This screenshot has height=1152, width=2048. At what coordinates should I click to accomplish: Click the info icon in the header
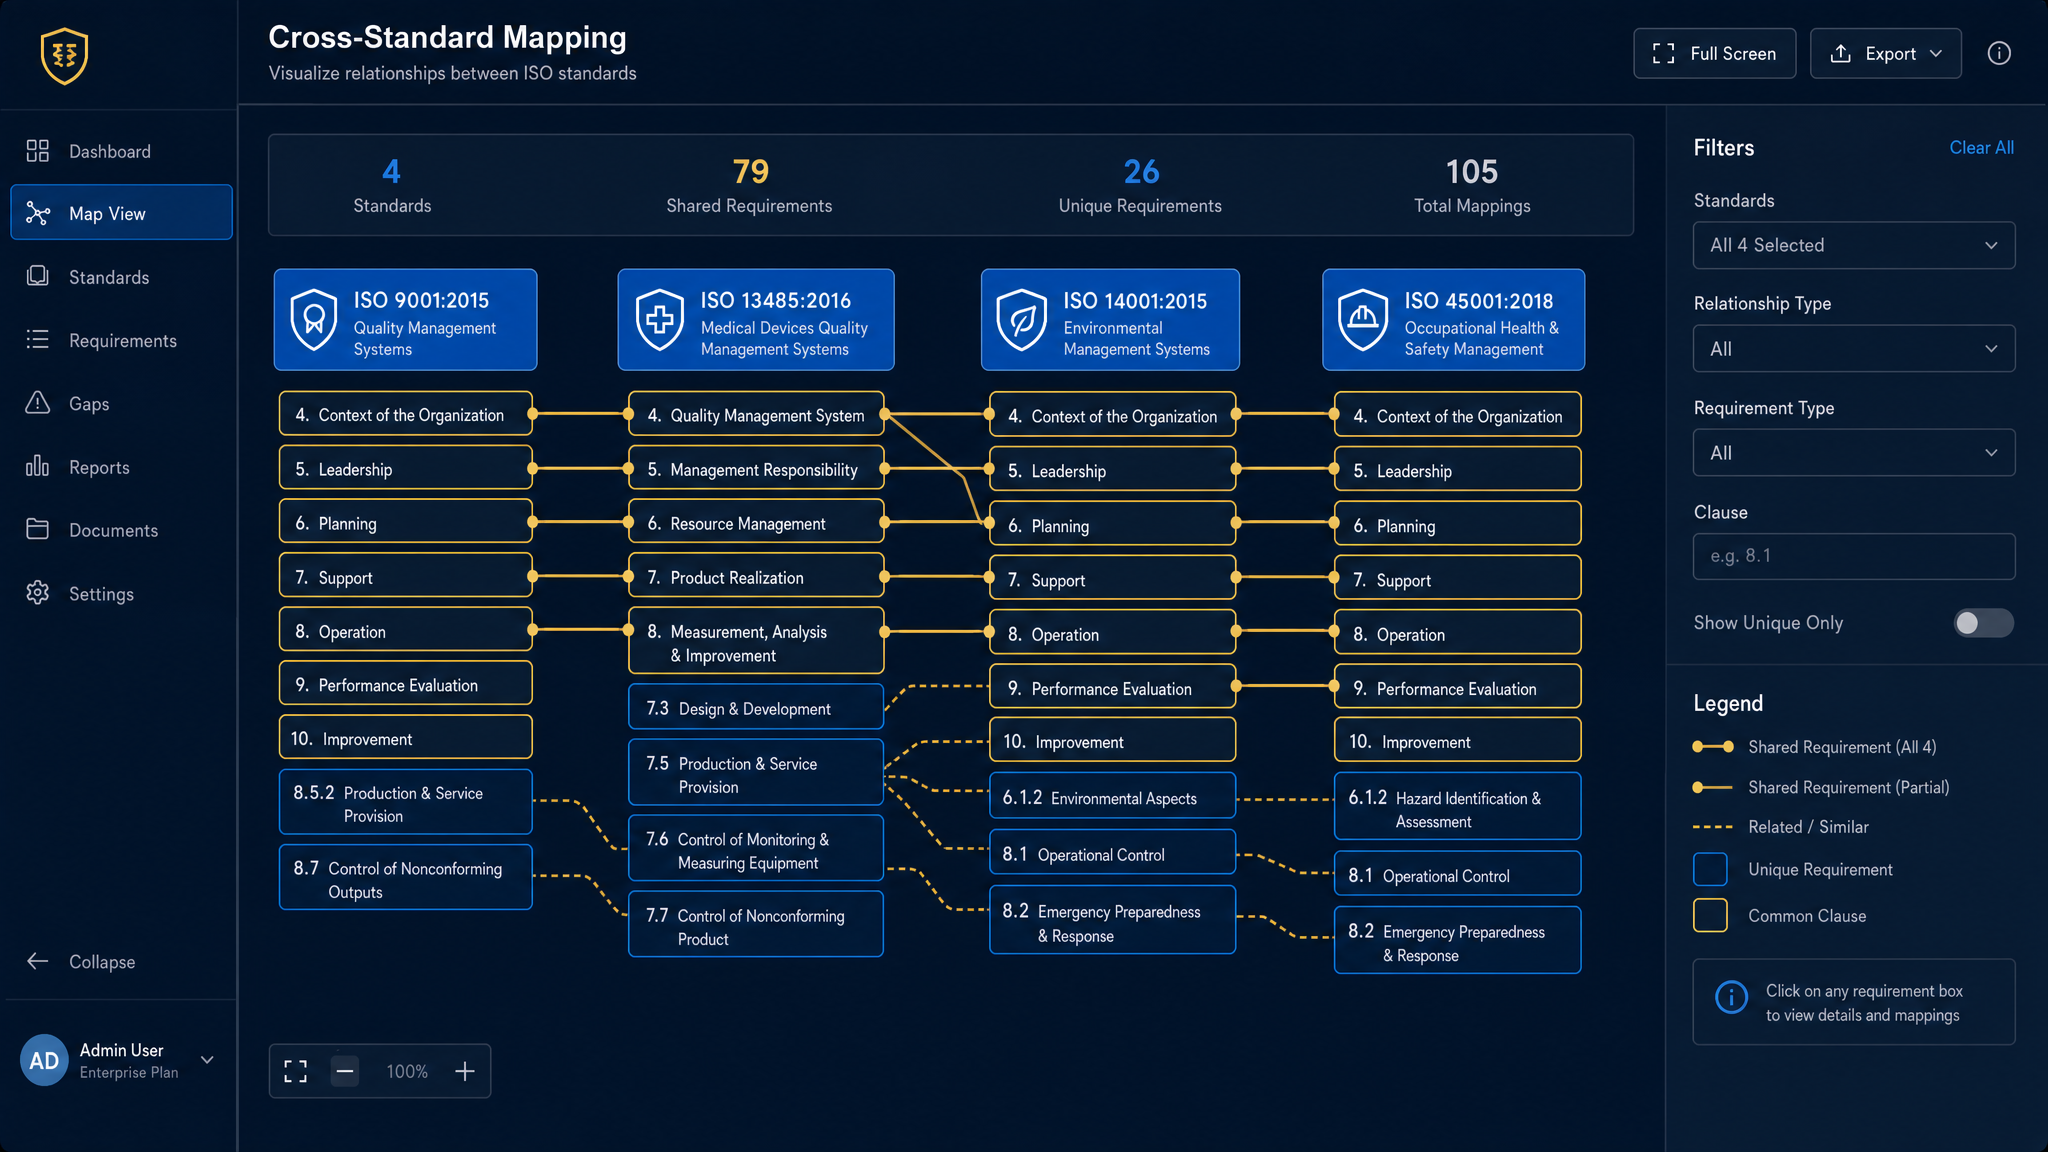(1999, 53)
